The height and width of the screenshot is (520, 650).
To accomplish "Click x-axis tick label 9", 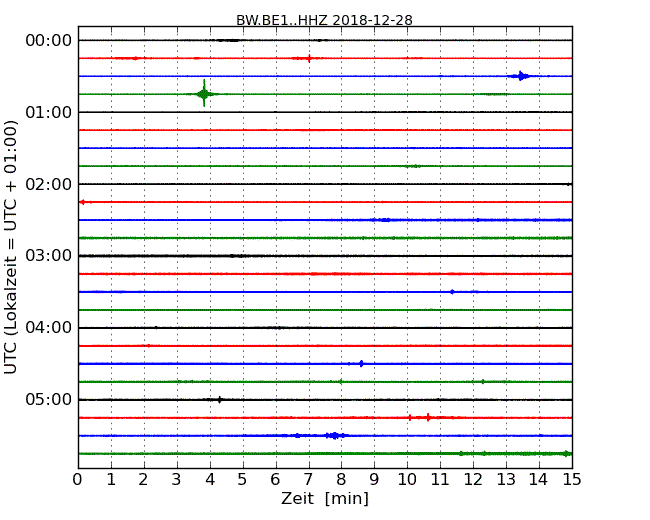I will pos(374,480).
